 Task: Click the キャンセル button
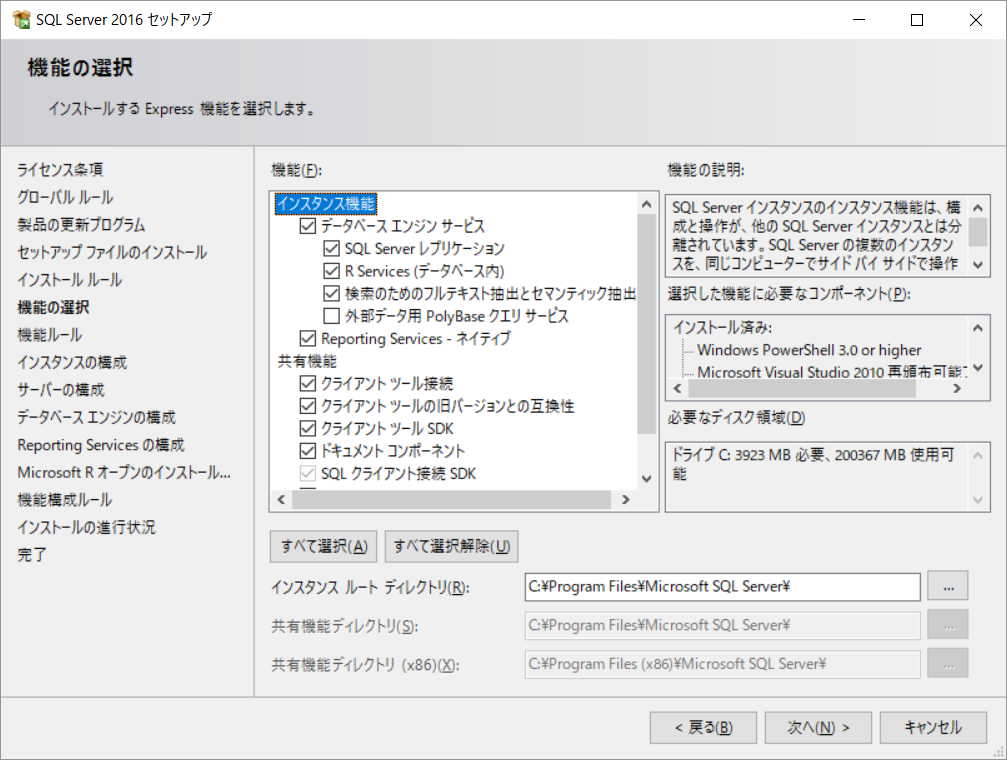tap(933, 727)
